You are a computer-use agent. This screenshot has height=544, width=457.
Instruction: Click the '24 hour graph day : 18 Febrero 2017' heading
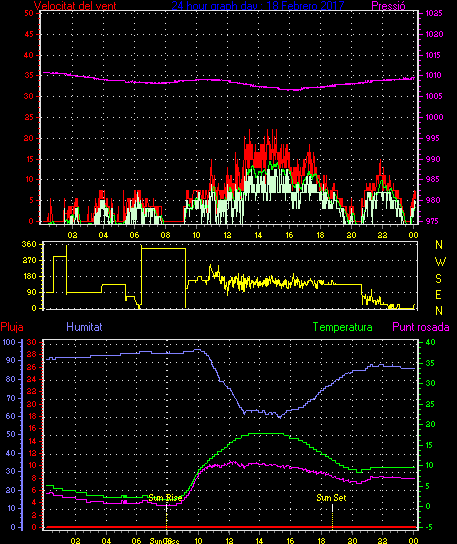(257, 6)
